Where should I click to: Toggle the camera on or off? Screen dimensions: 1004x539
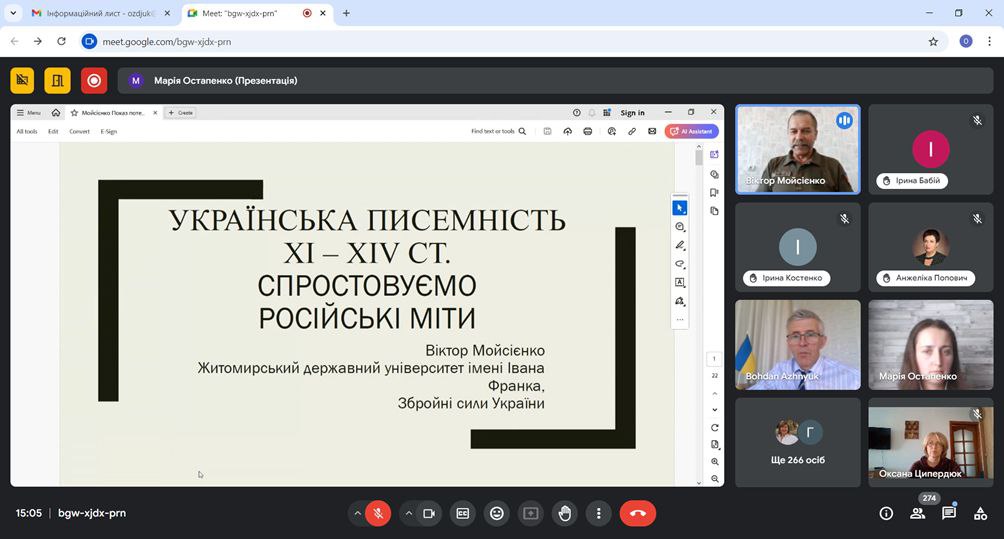(x=429, y=513)
